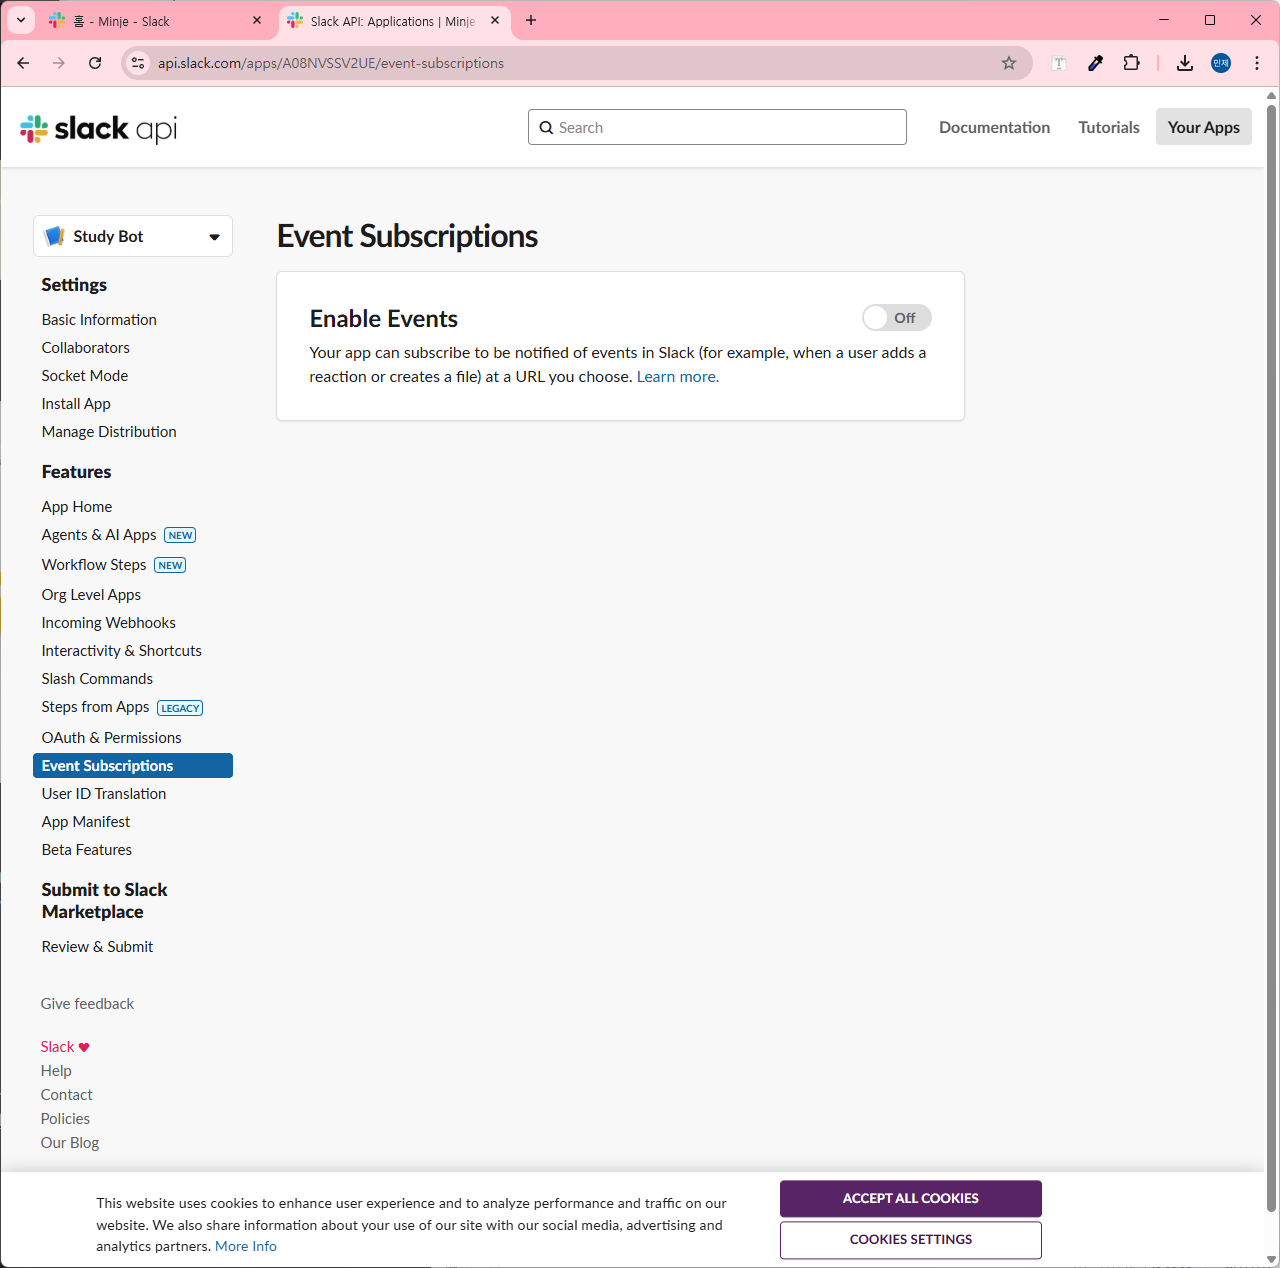The image size is (1280, 1268).
Task: Open Cookies Settings
Action: 911,1240
